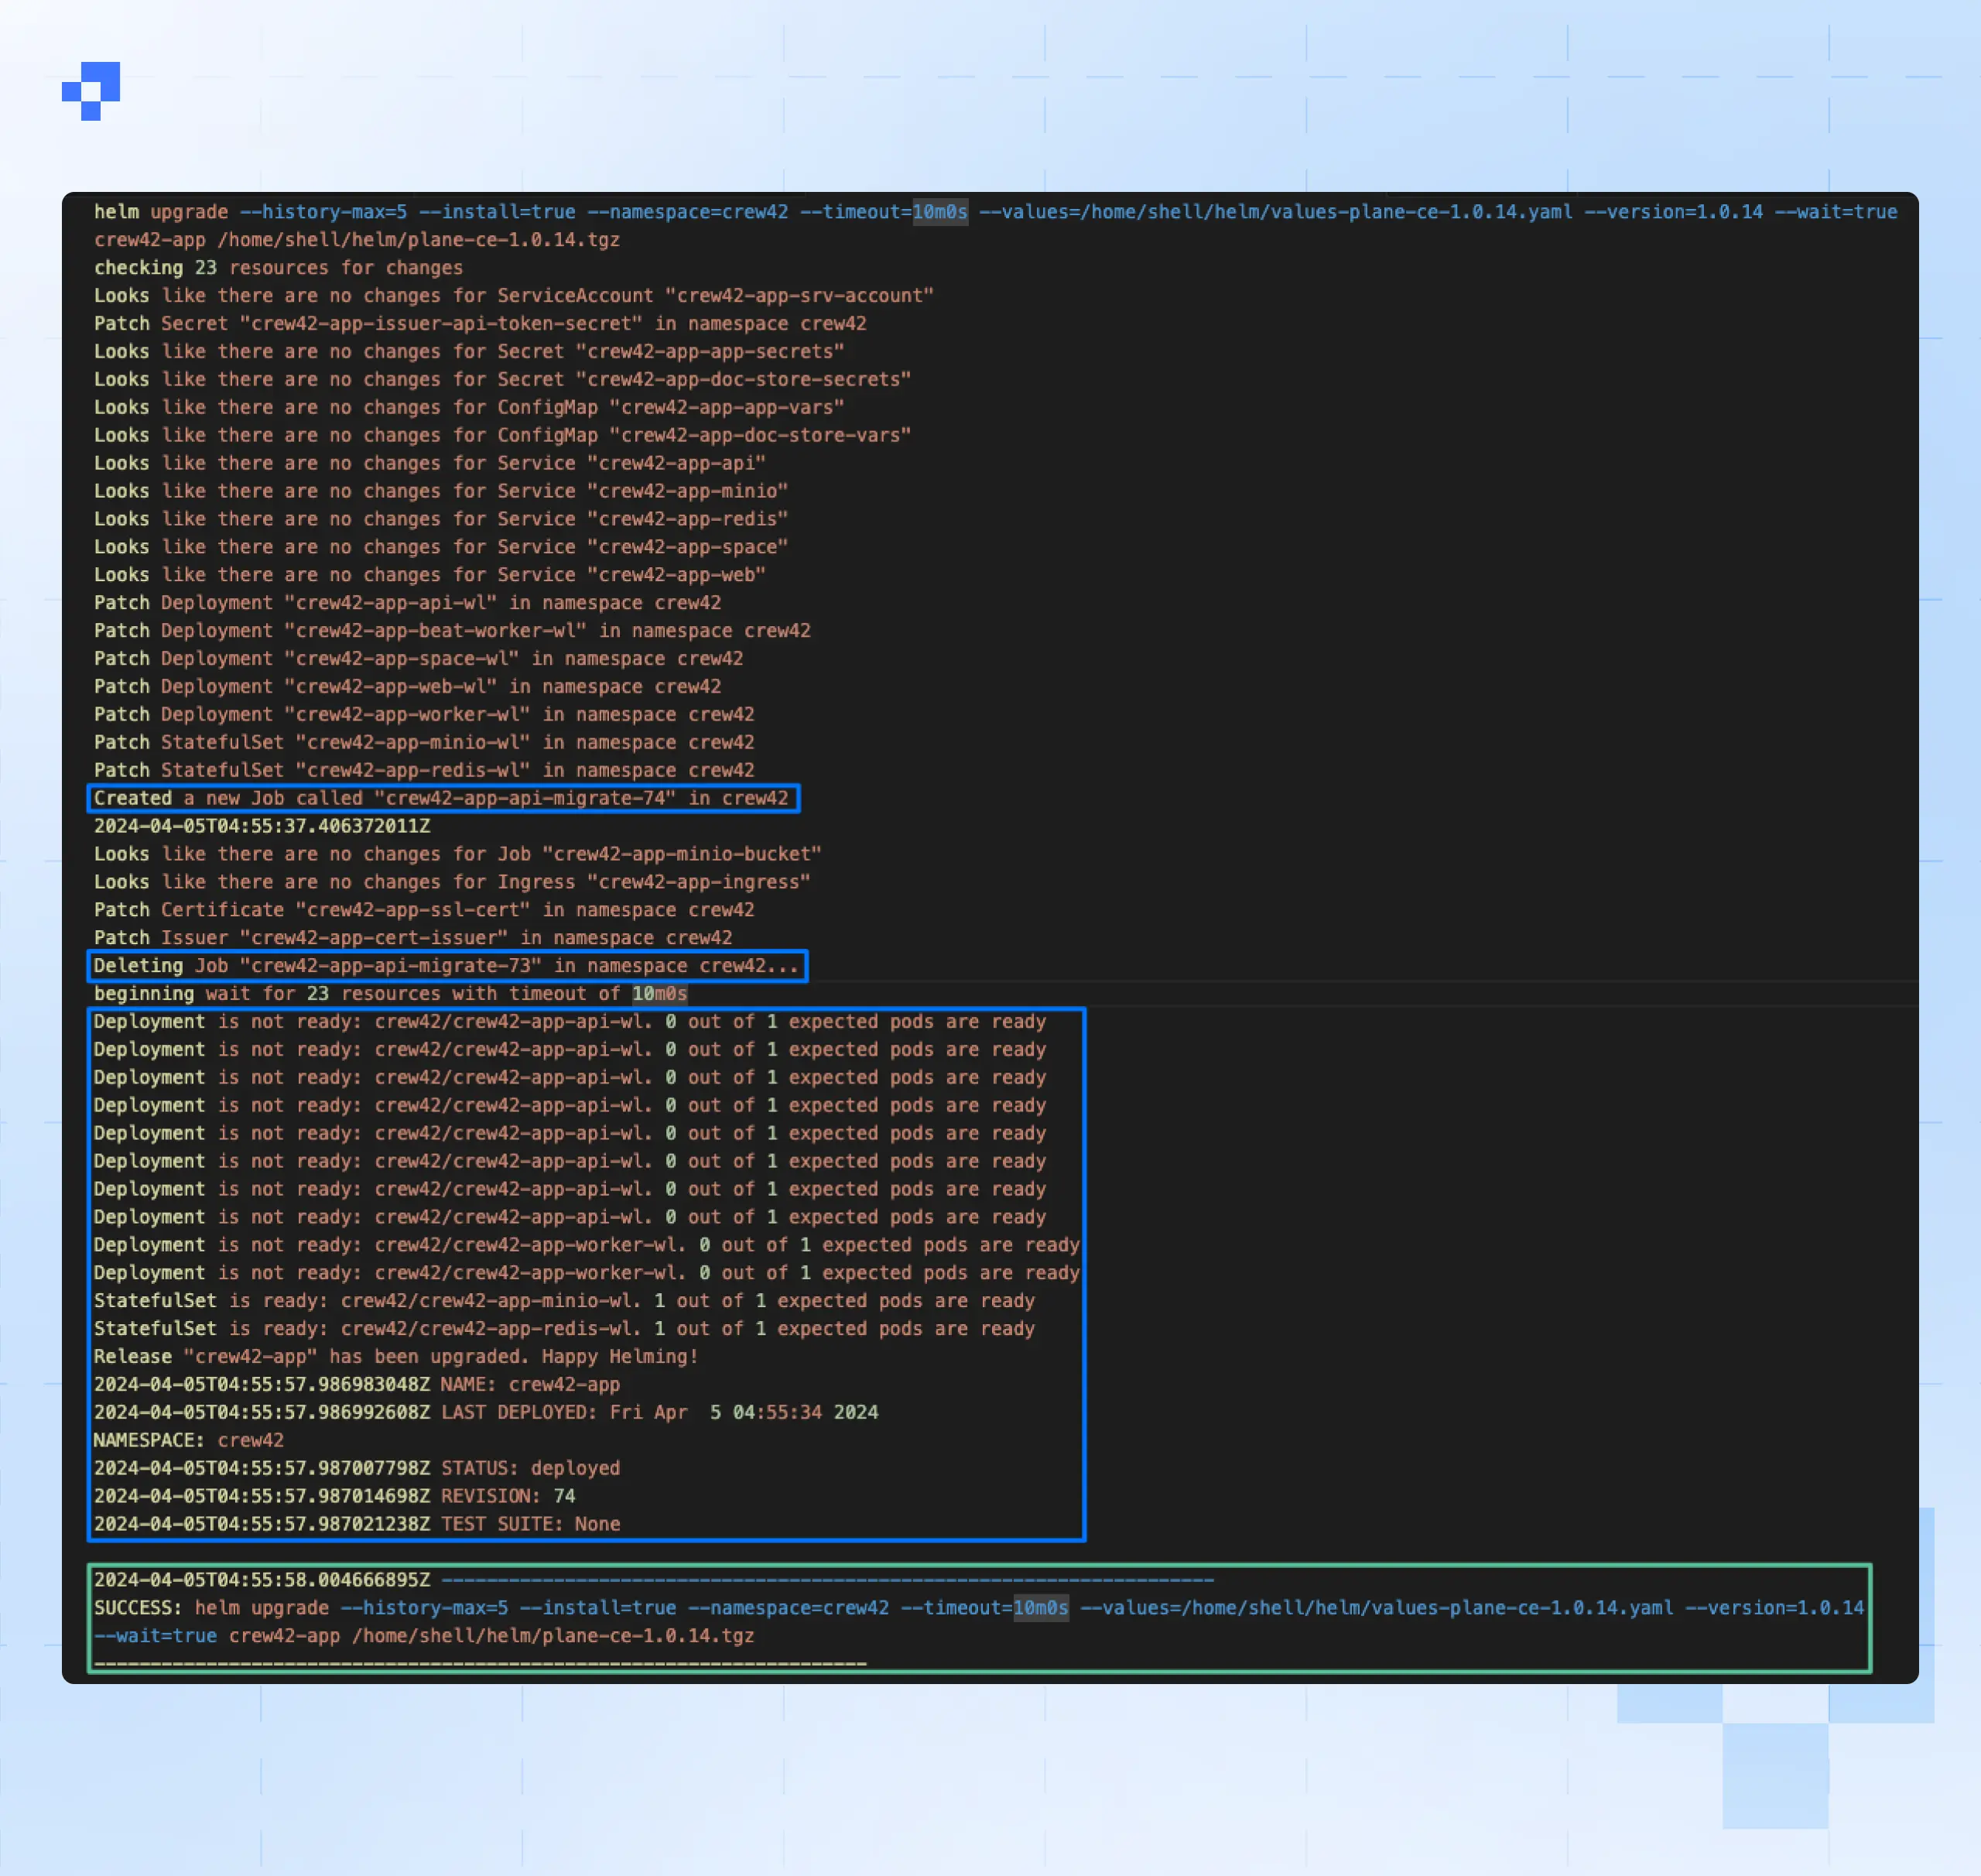Image resolution: width=1981 pixels, height=1876 pixels.
Task: Click the 'NAMESPACE: crew42' line
Action: pyautogui.click(x=188, y=1440)
